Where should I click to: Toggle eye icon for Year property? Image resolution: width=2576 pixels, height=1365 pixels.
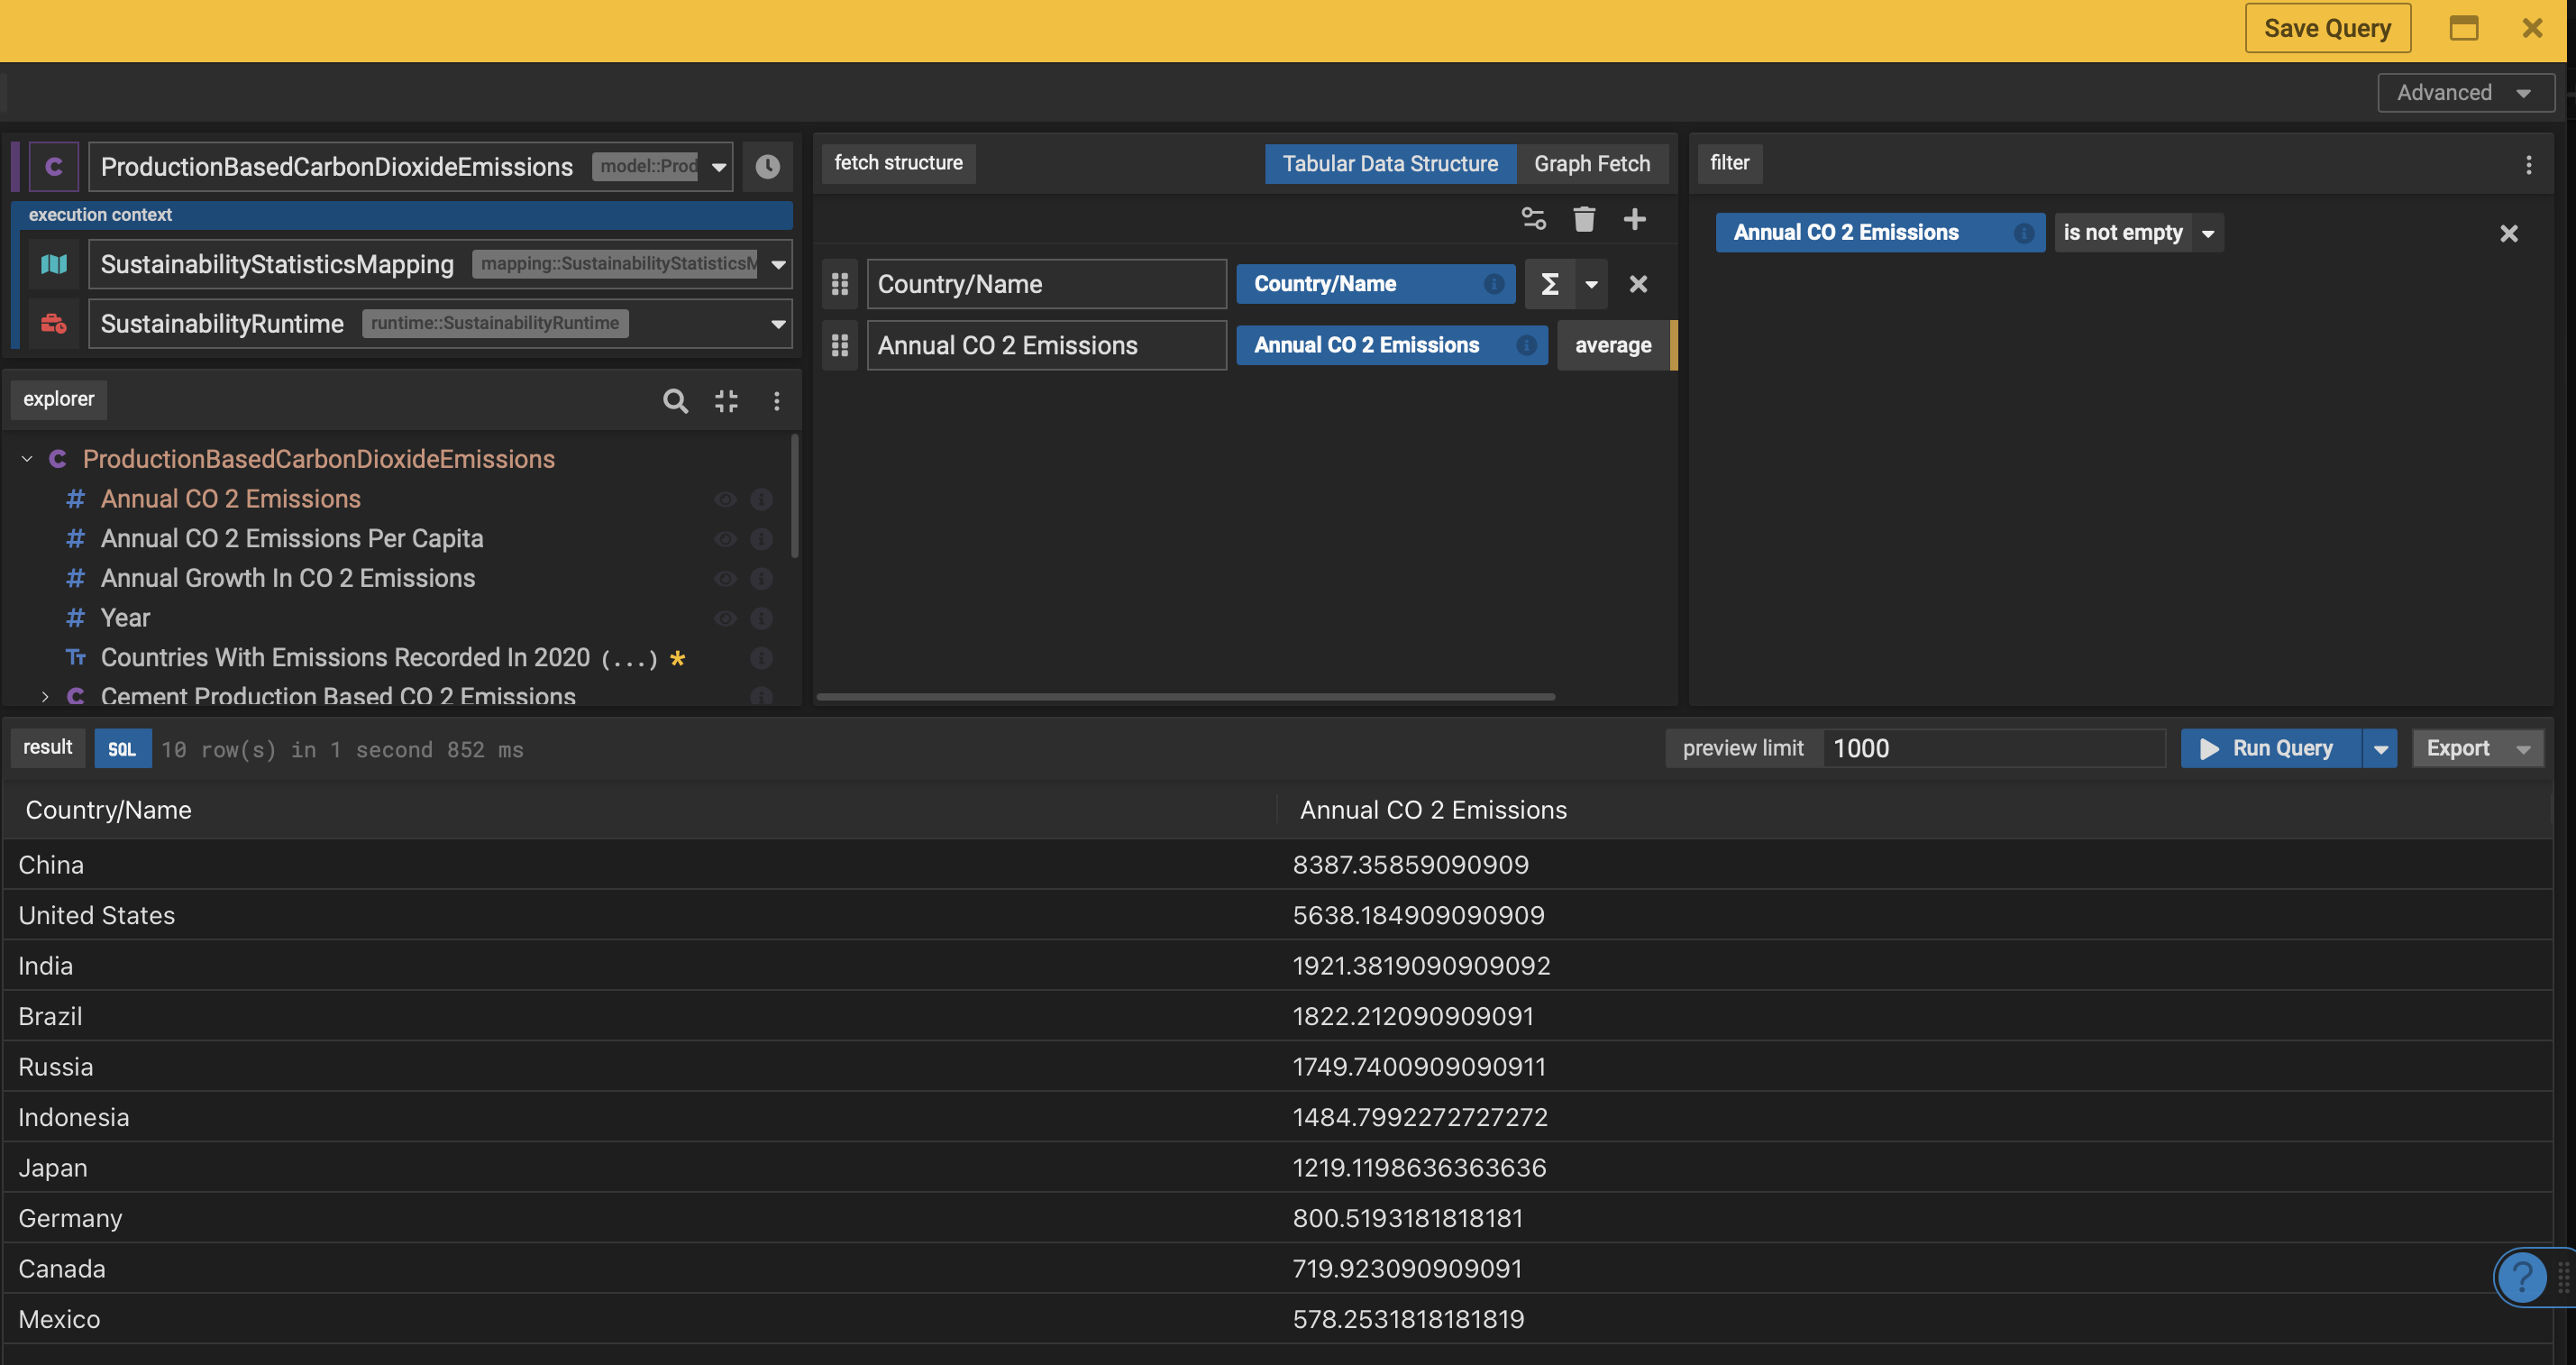pos(725,618)
